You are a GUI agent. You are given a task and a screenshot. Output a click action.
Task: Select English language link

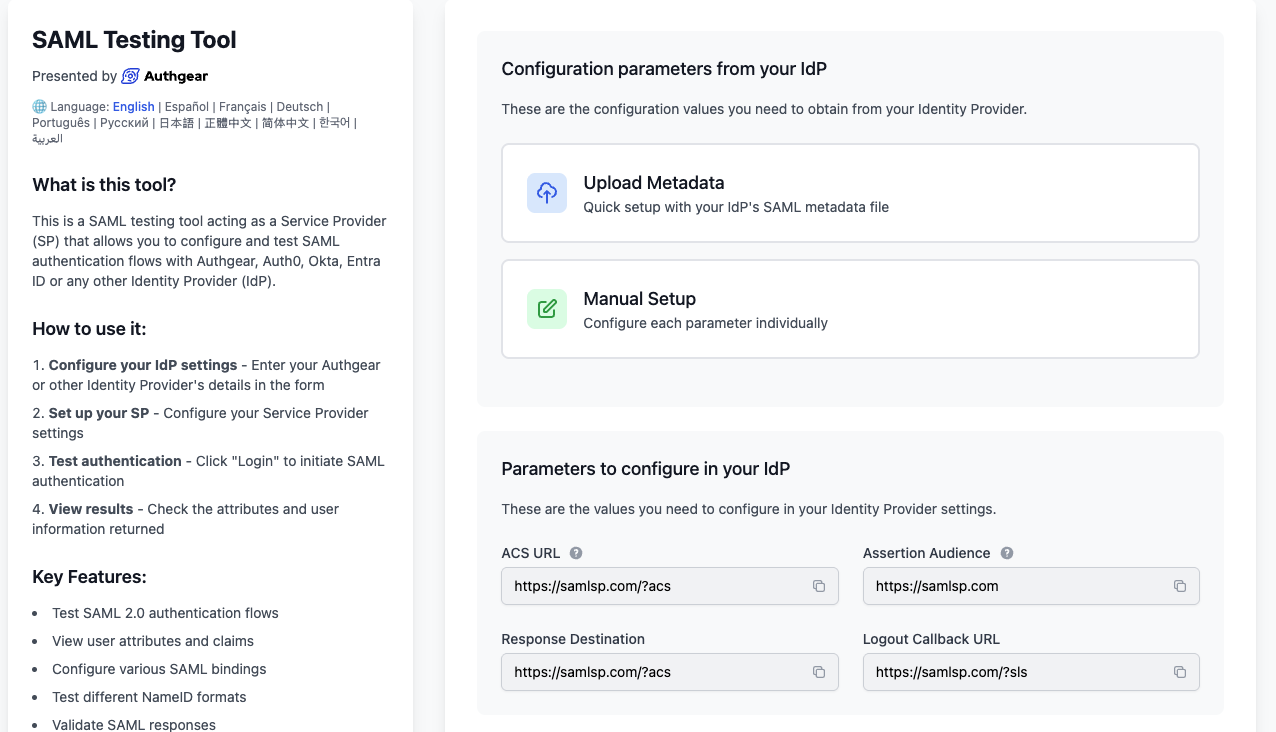pyautogui.click(x=133, y=107)
